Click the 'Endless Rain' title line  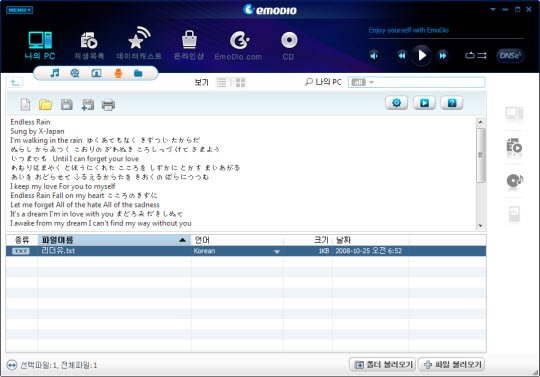pyautogui.click(x=30, y=122)
